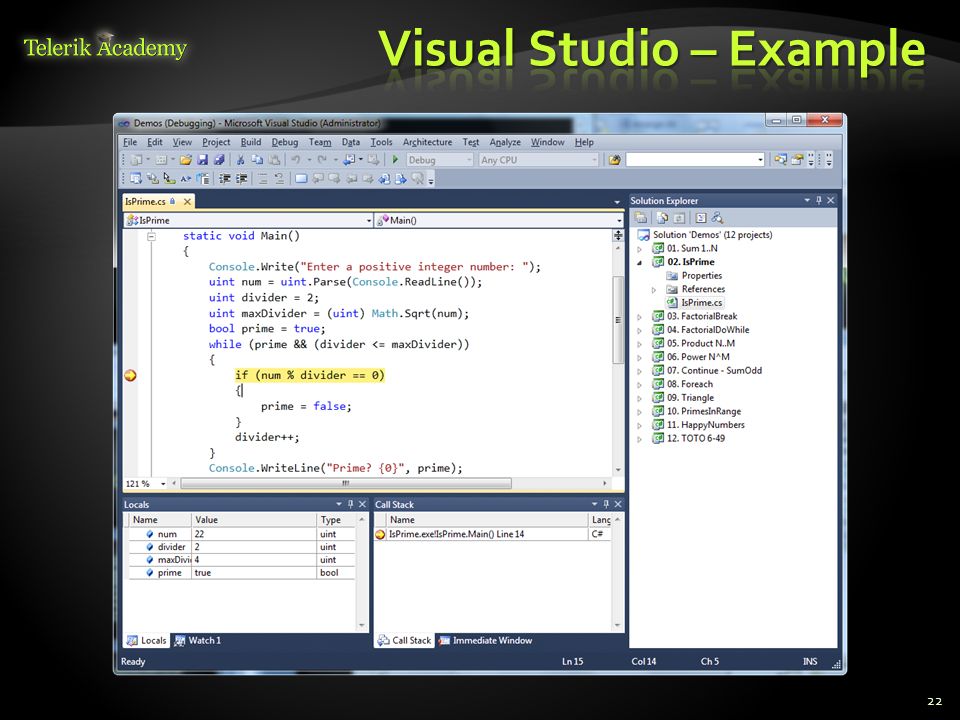Switch to the Immediate Window tab
The image size is (960, 720).
[485, 640]
